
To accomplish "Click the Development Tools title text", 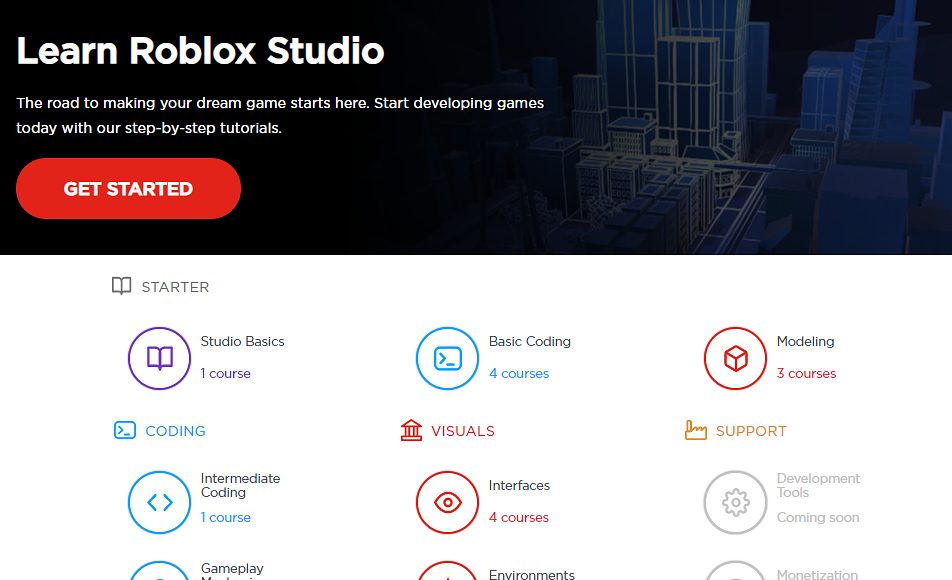I will pyautogui.click(x=818, y=485).
